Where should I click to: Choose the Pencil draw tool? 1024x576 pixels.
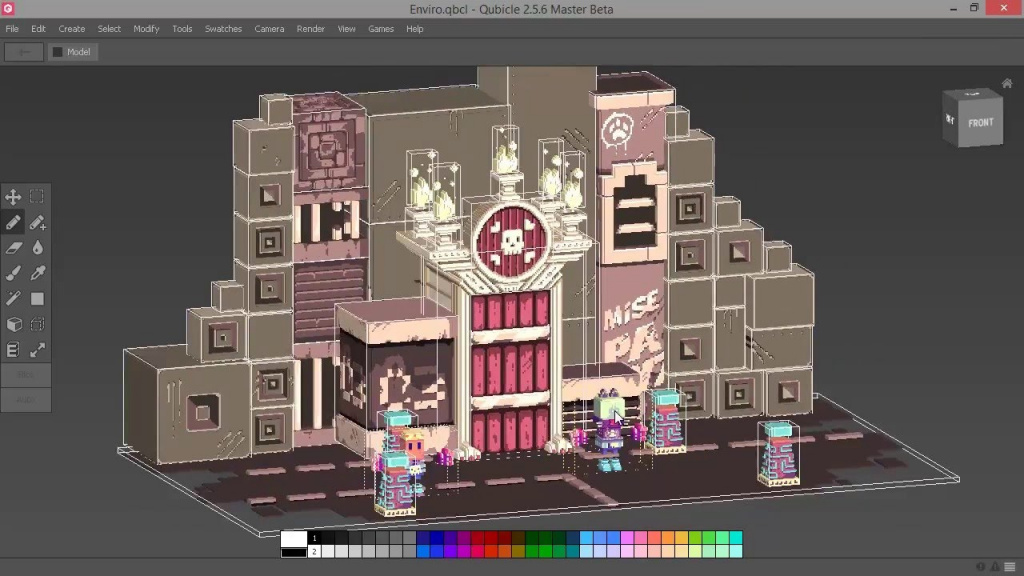tap(13, 222)
